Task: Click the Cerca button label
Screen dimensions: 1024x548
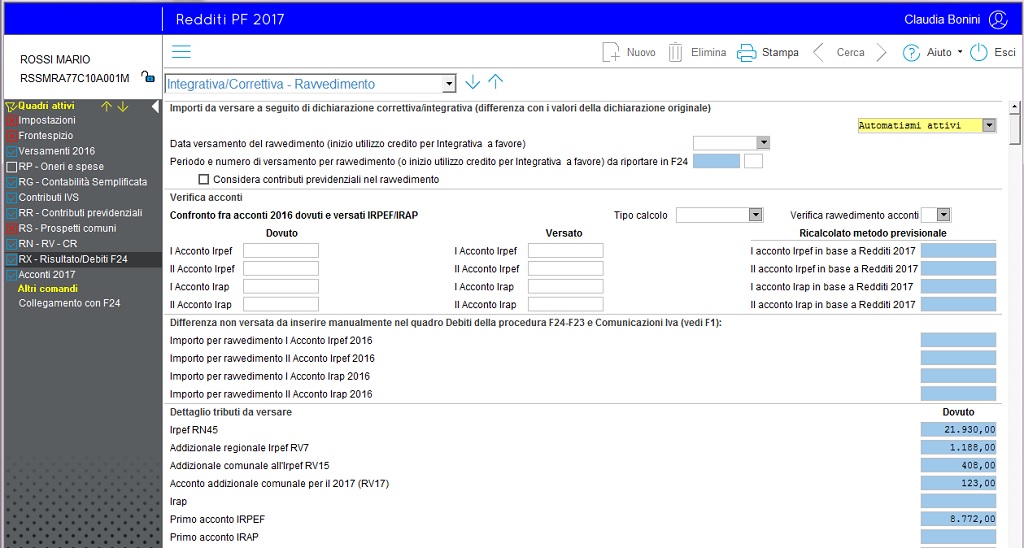Action: 850,52
